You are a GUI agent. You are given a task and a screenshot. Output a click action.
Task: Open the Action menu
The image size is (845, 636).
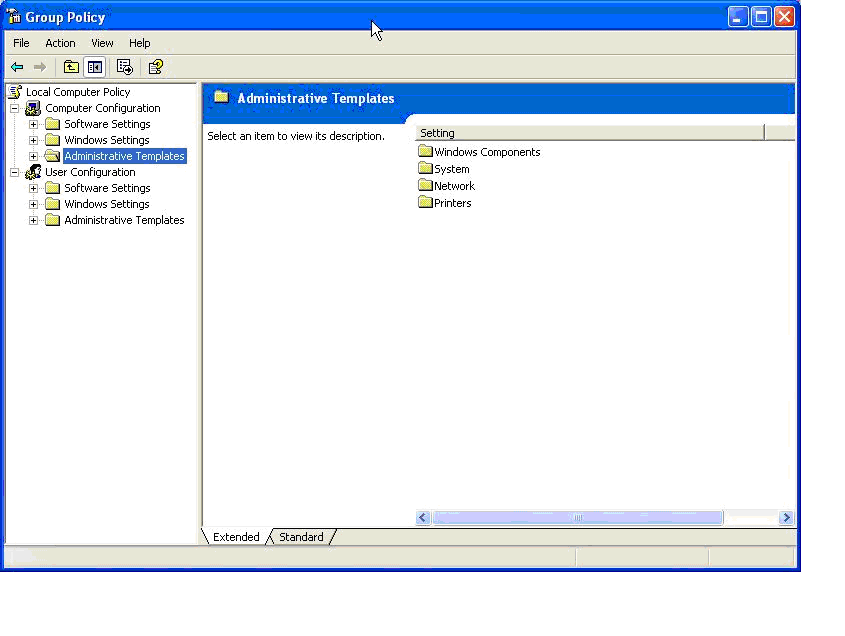coord(60,43)
